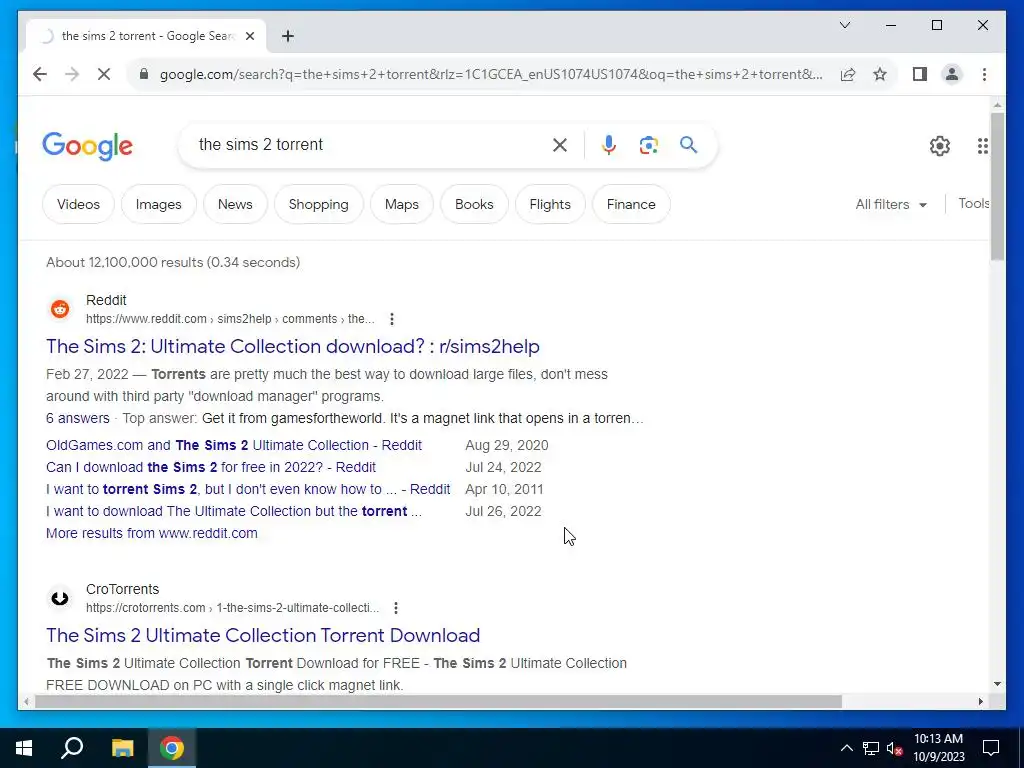Click the CroTorrents favicon
1024x768 pixels.
tap(60, 598)
